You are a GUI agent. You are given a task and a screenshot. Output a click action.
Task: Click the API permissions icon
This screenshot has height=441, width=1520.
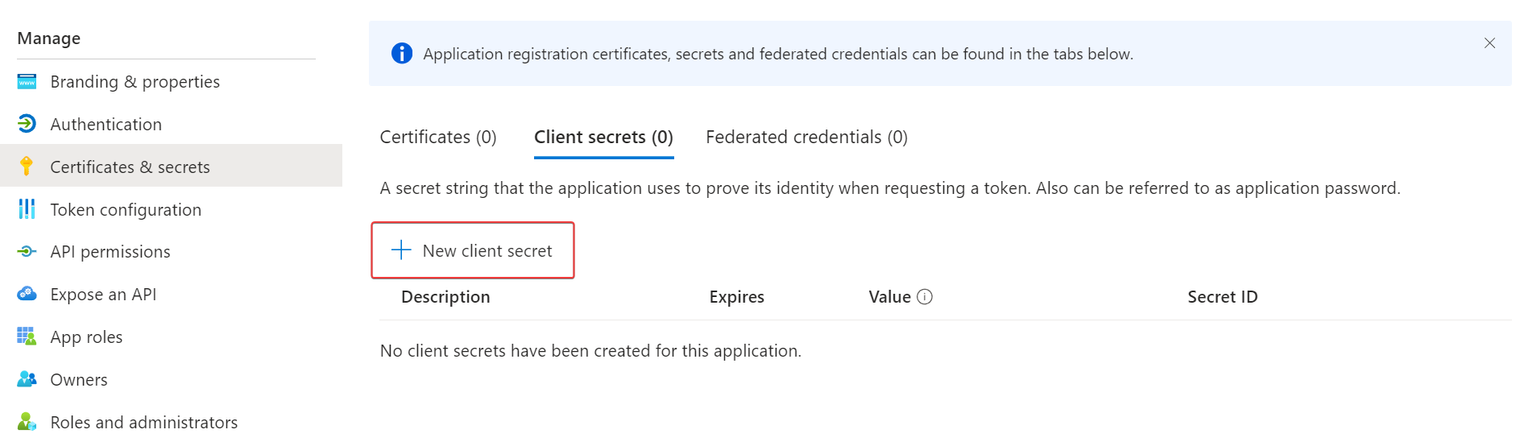27,252
